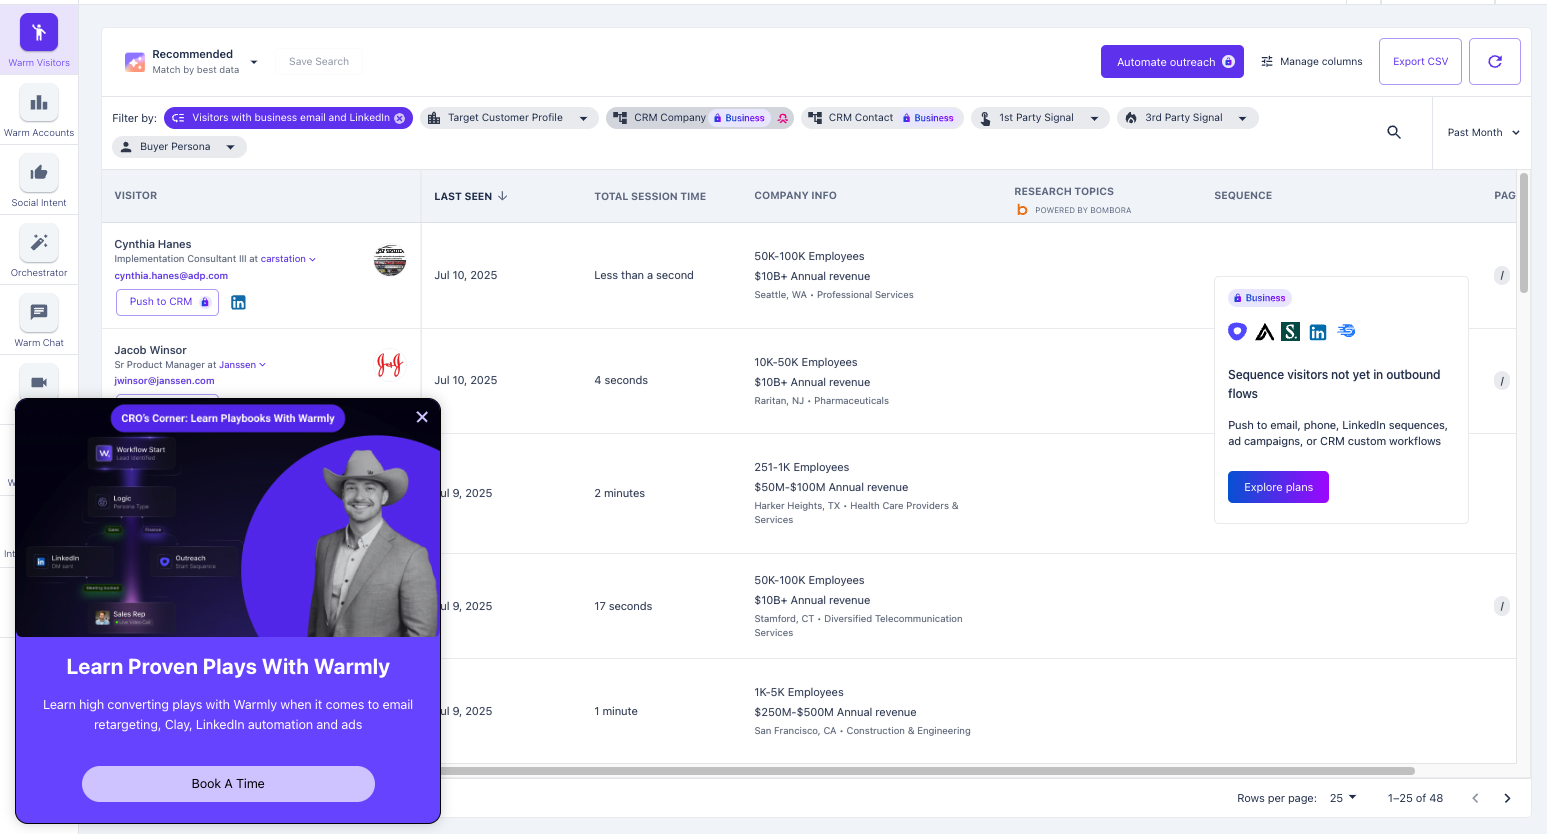
Task: Open Orchestrator section
Action: pos(39,251)
